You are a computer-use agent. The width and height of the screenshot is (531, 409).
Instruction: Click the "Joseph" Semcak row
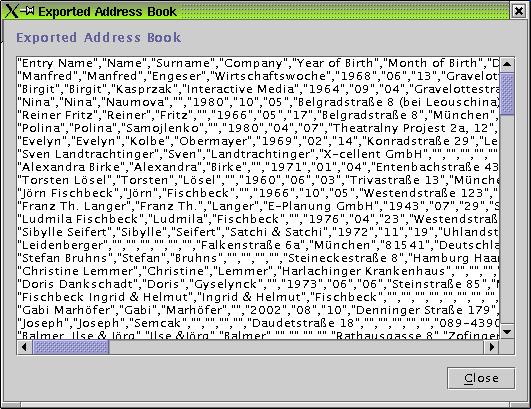pyautogui.click(x=258, y=323)
